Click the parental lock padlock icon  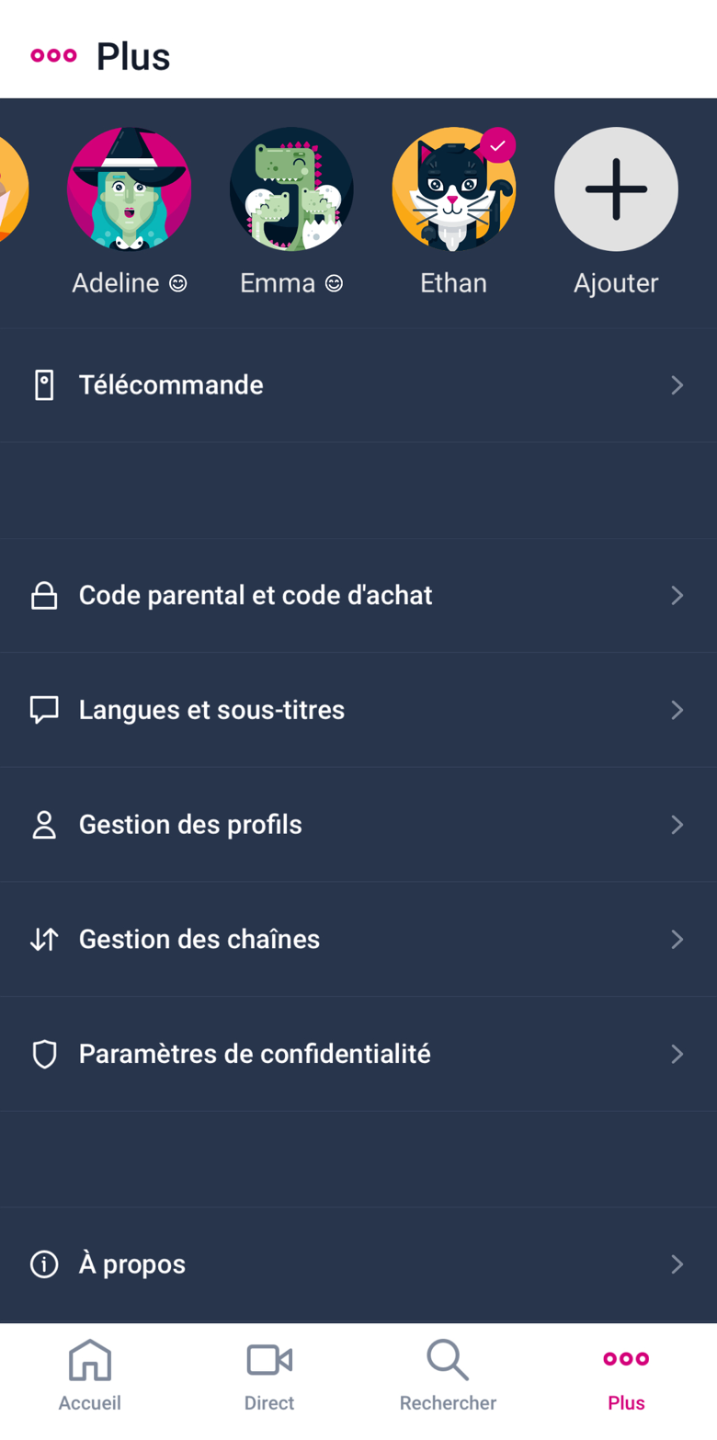(44, 595)
